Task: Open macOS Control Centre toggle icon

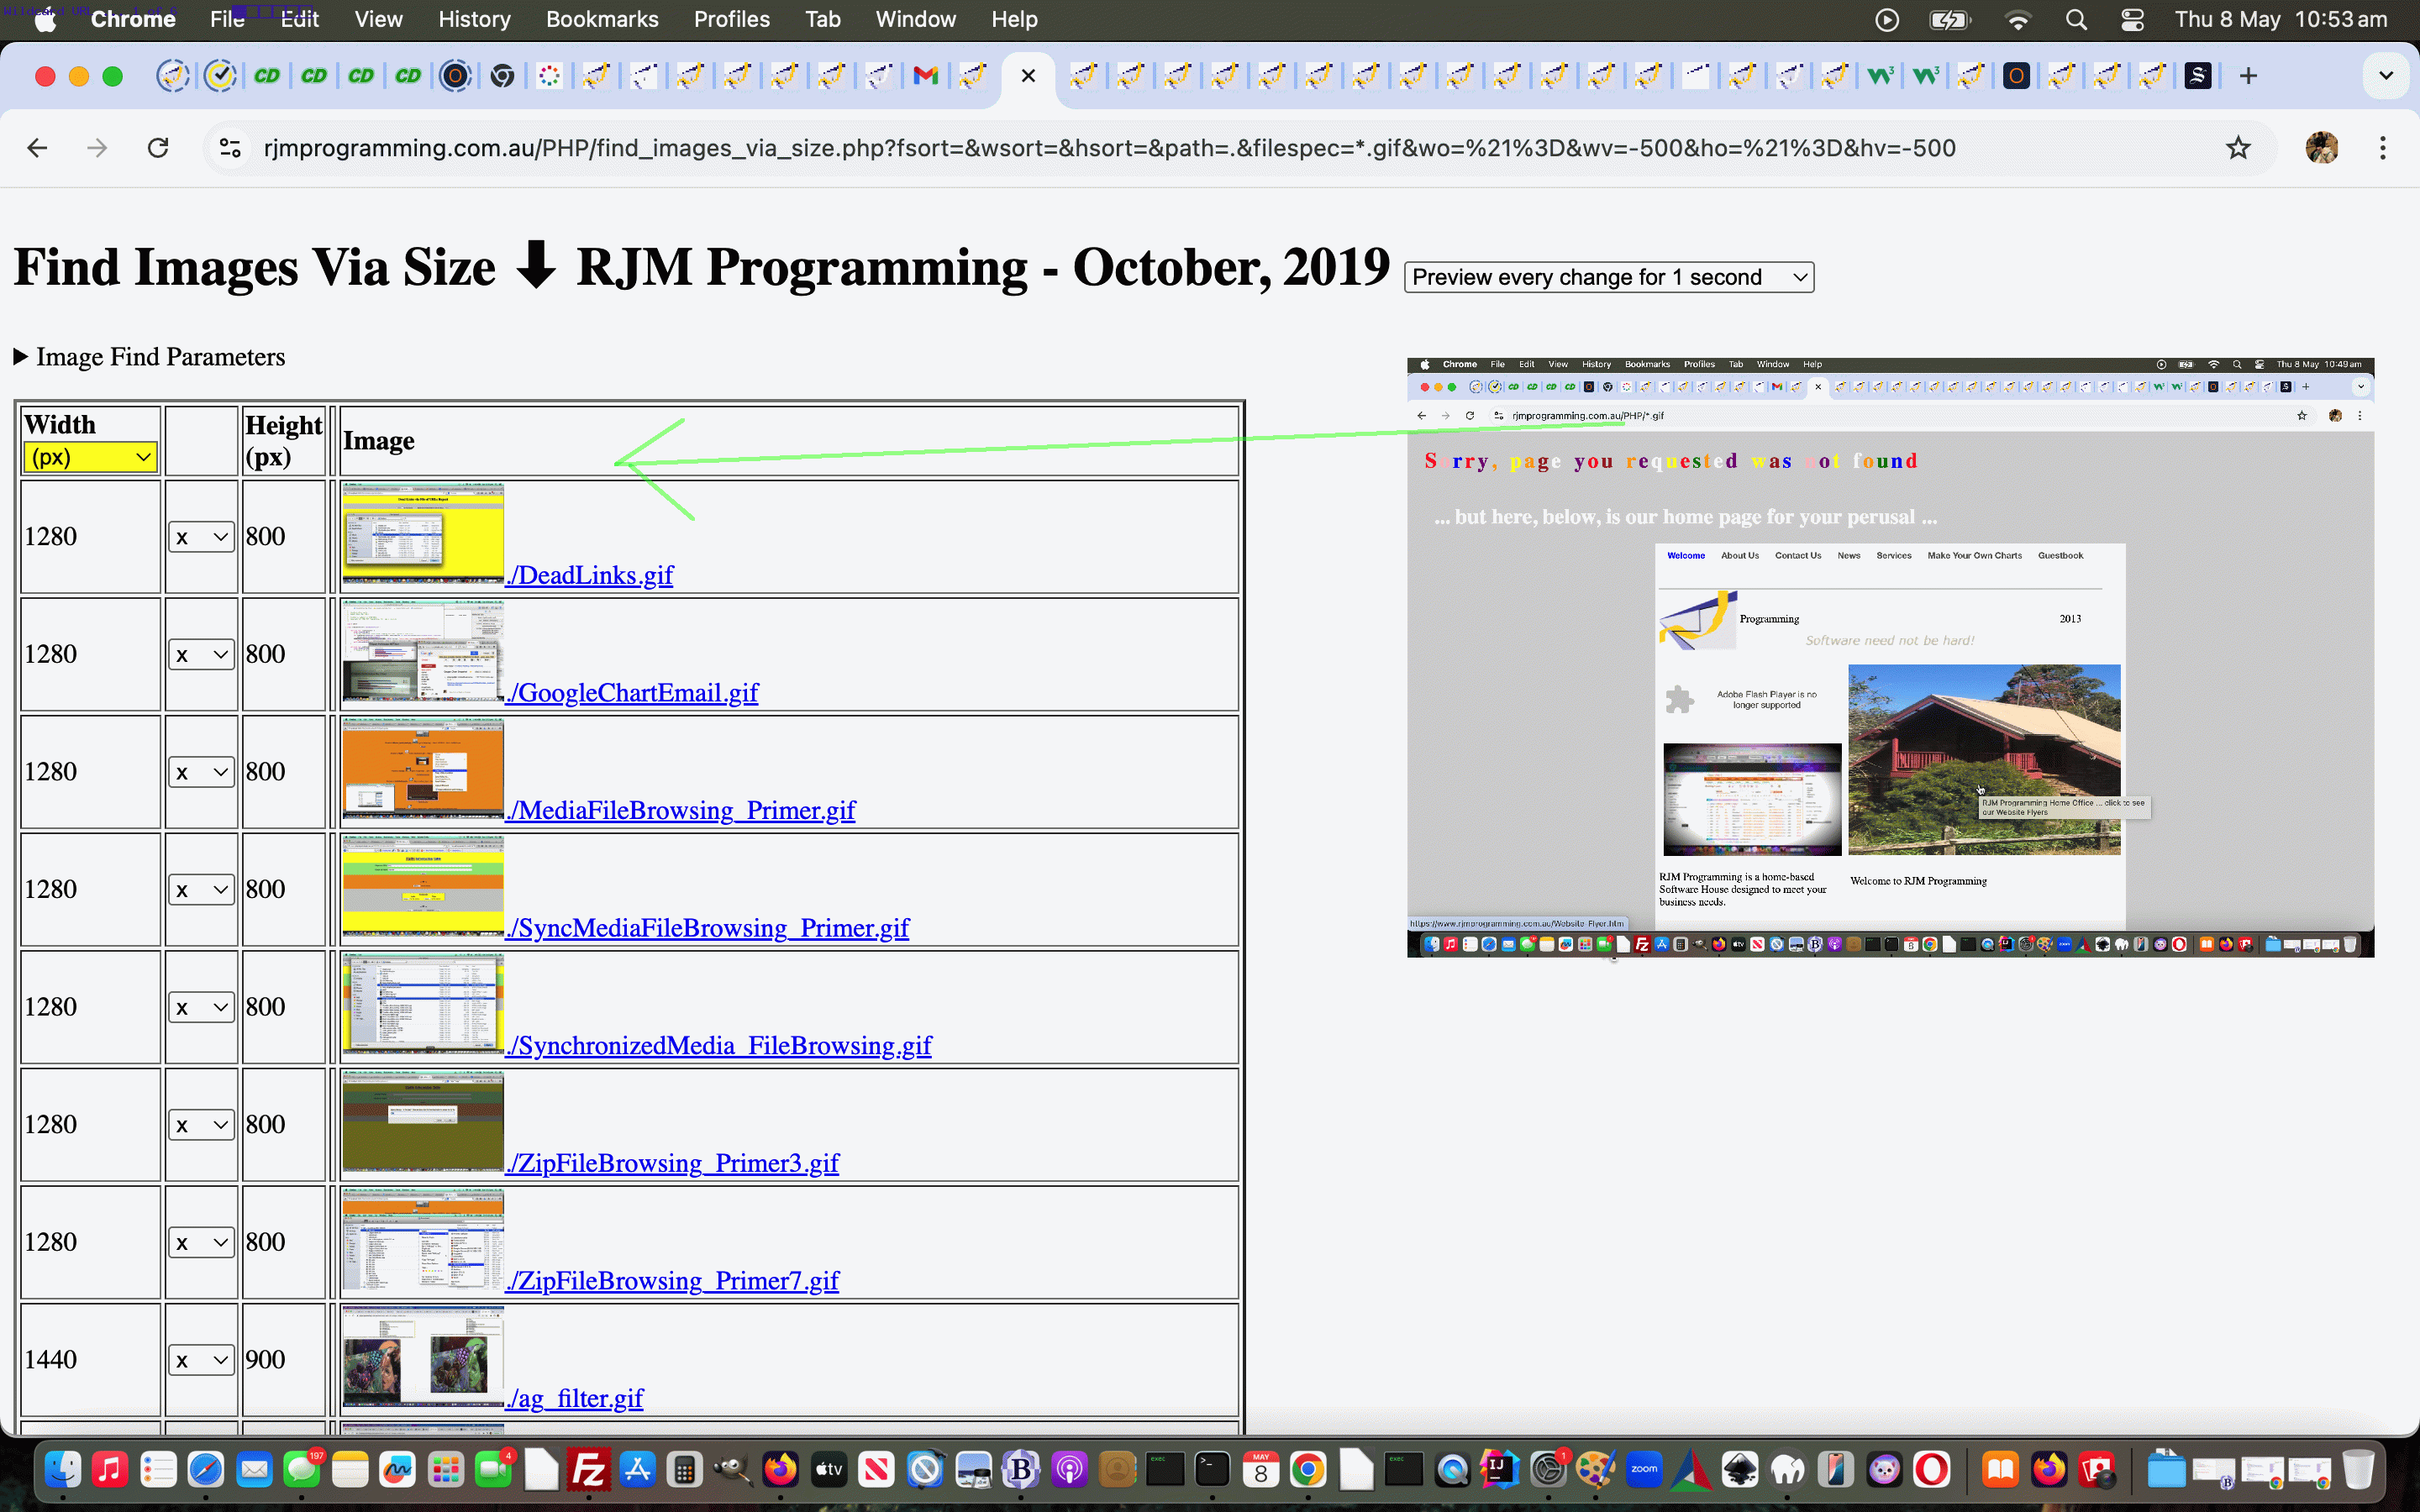Action: click(x=2132, y=20)
